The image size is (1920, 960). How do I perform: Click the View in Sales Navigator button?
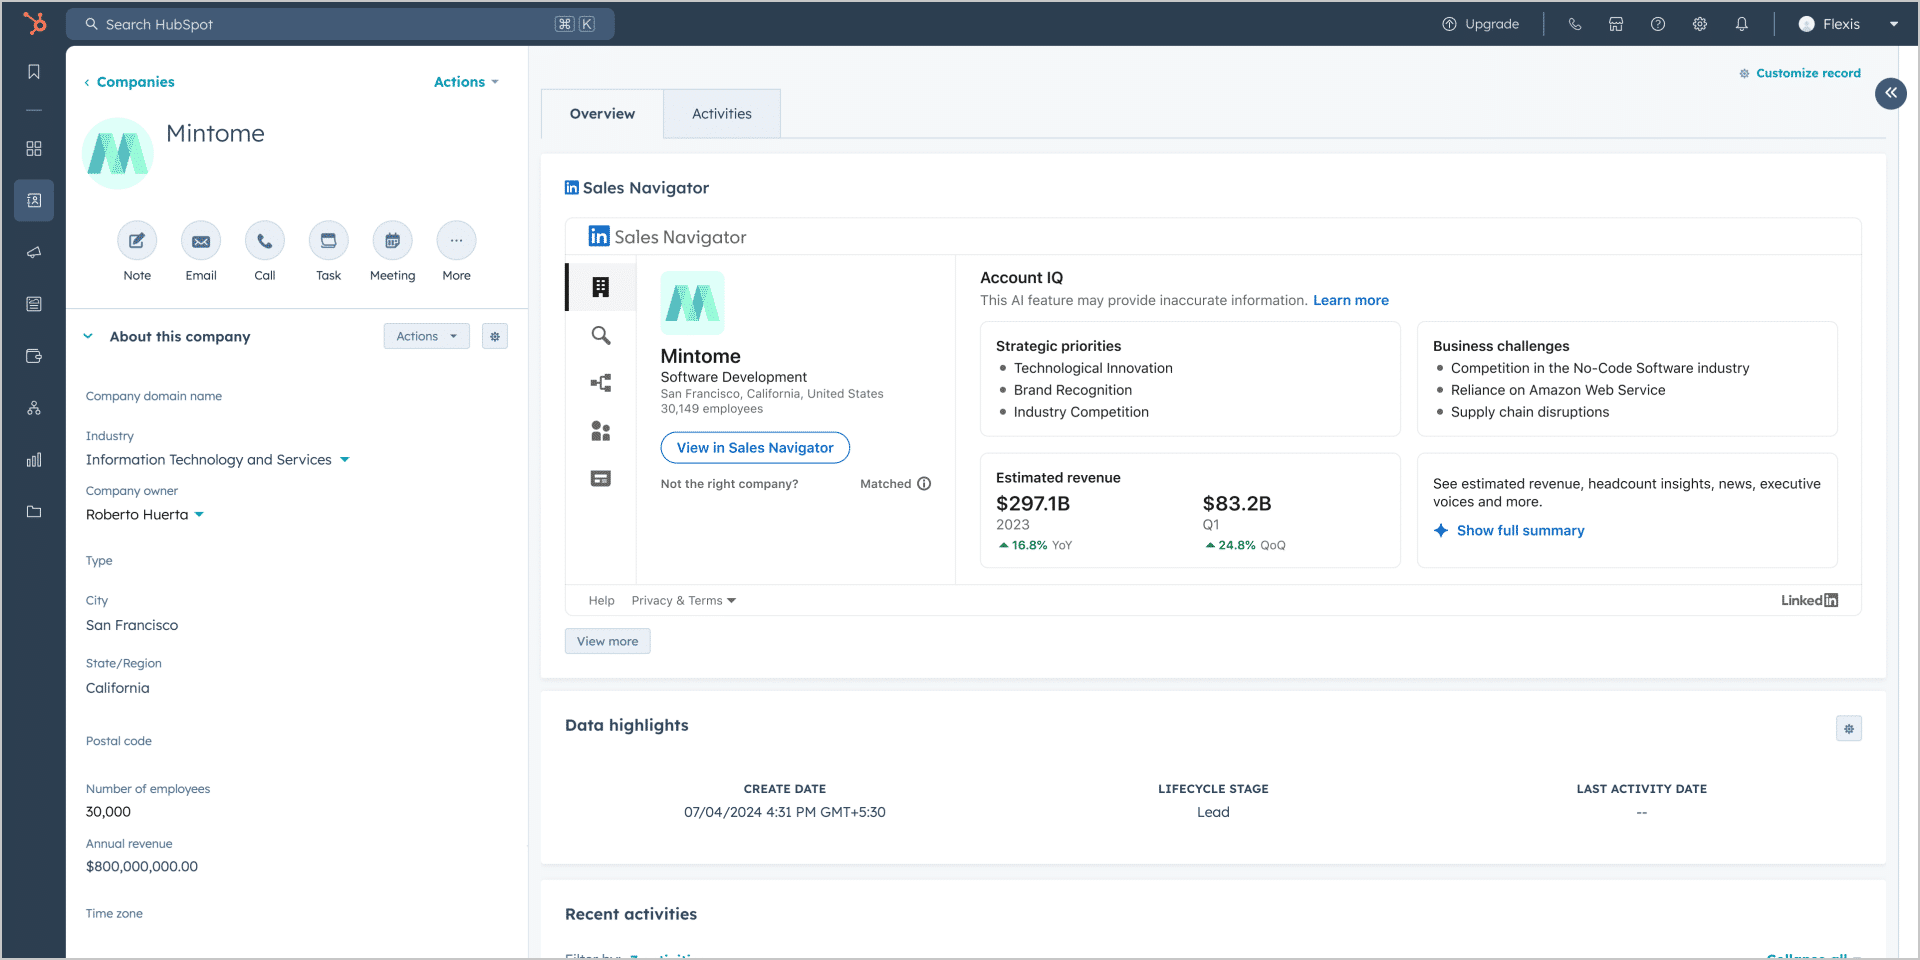tap(754, 447)
